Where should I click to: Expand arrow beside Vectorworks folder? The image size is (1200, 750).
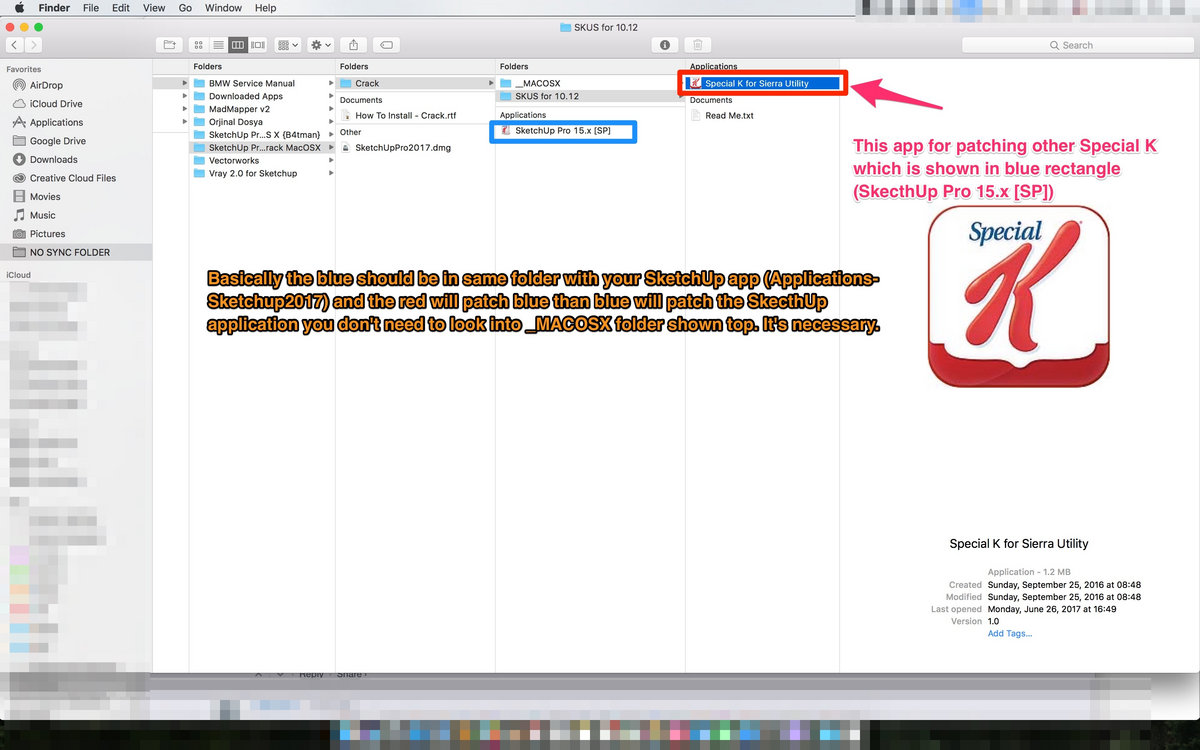click(x=331, y=160)
